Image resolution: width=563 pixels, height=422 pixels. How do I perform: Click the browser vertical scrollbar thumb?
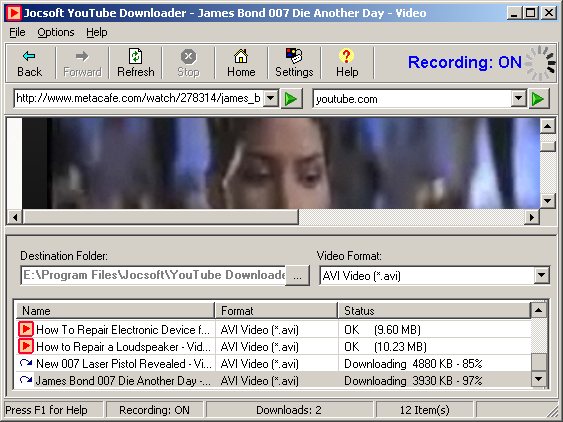point(548,147)
